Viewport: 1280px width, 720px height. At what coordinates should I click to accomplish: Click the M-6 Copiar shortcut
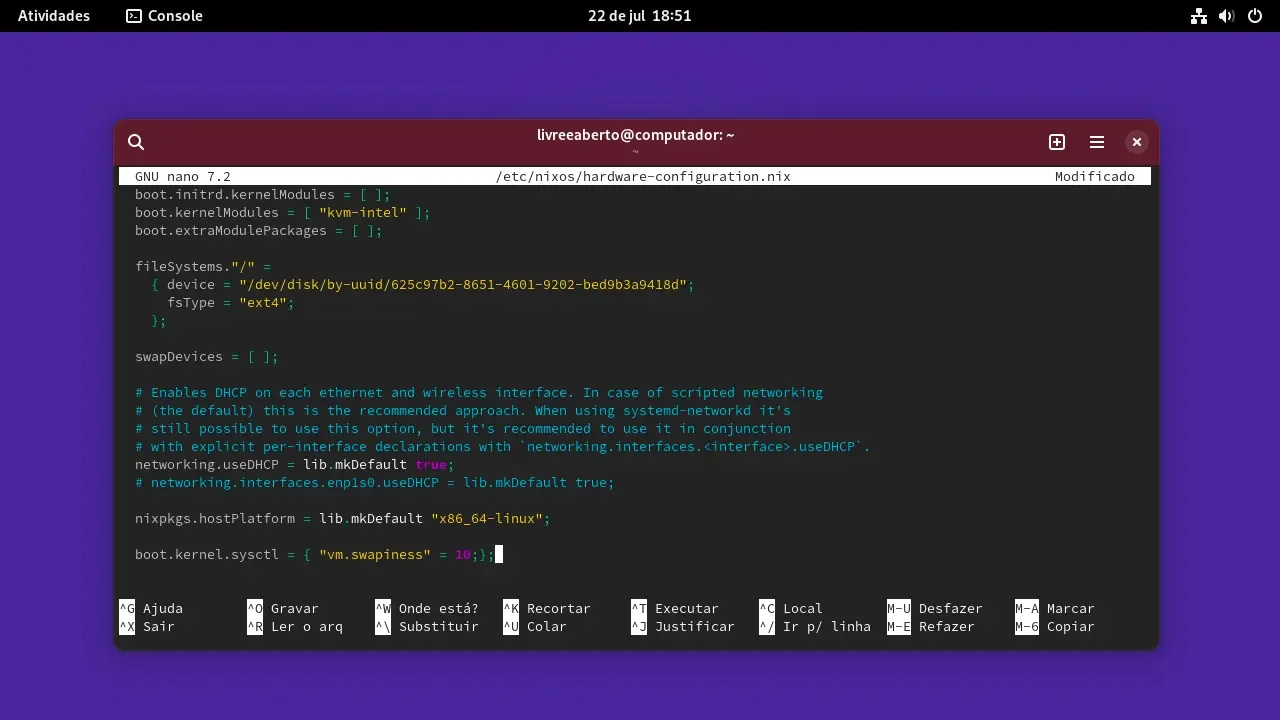click(x=1055, y=626)
